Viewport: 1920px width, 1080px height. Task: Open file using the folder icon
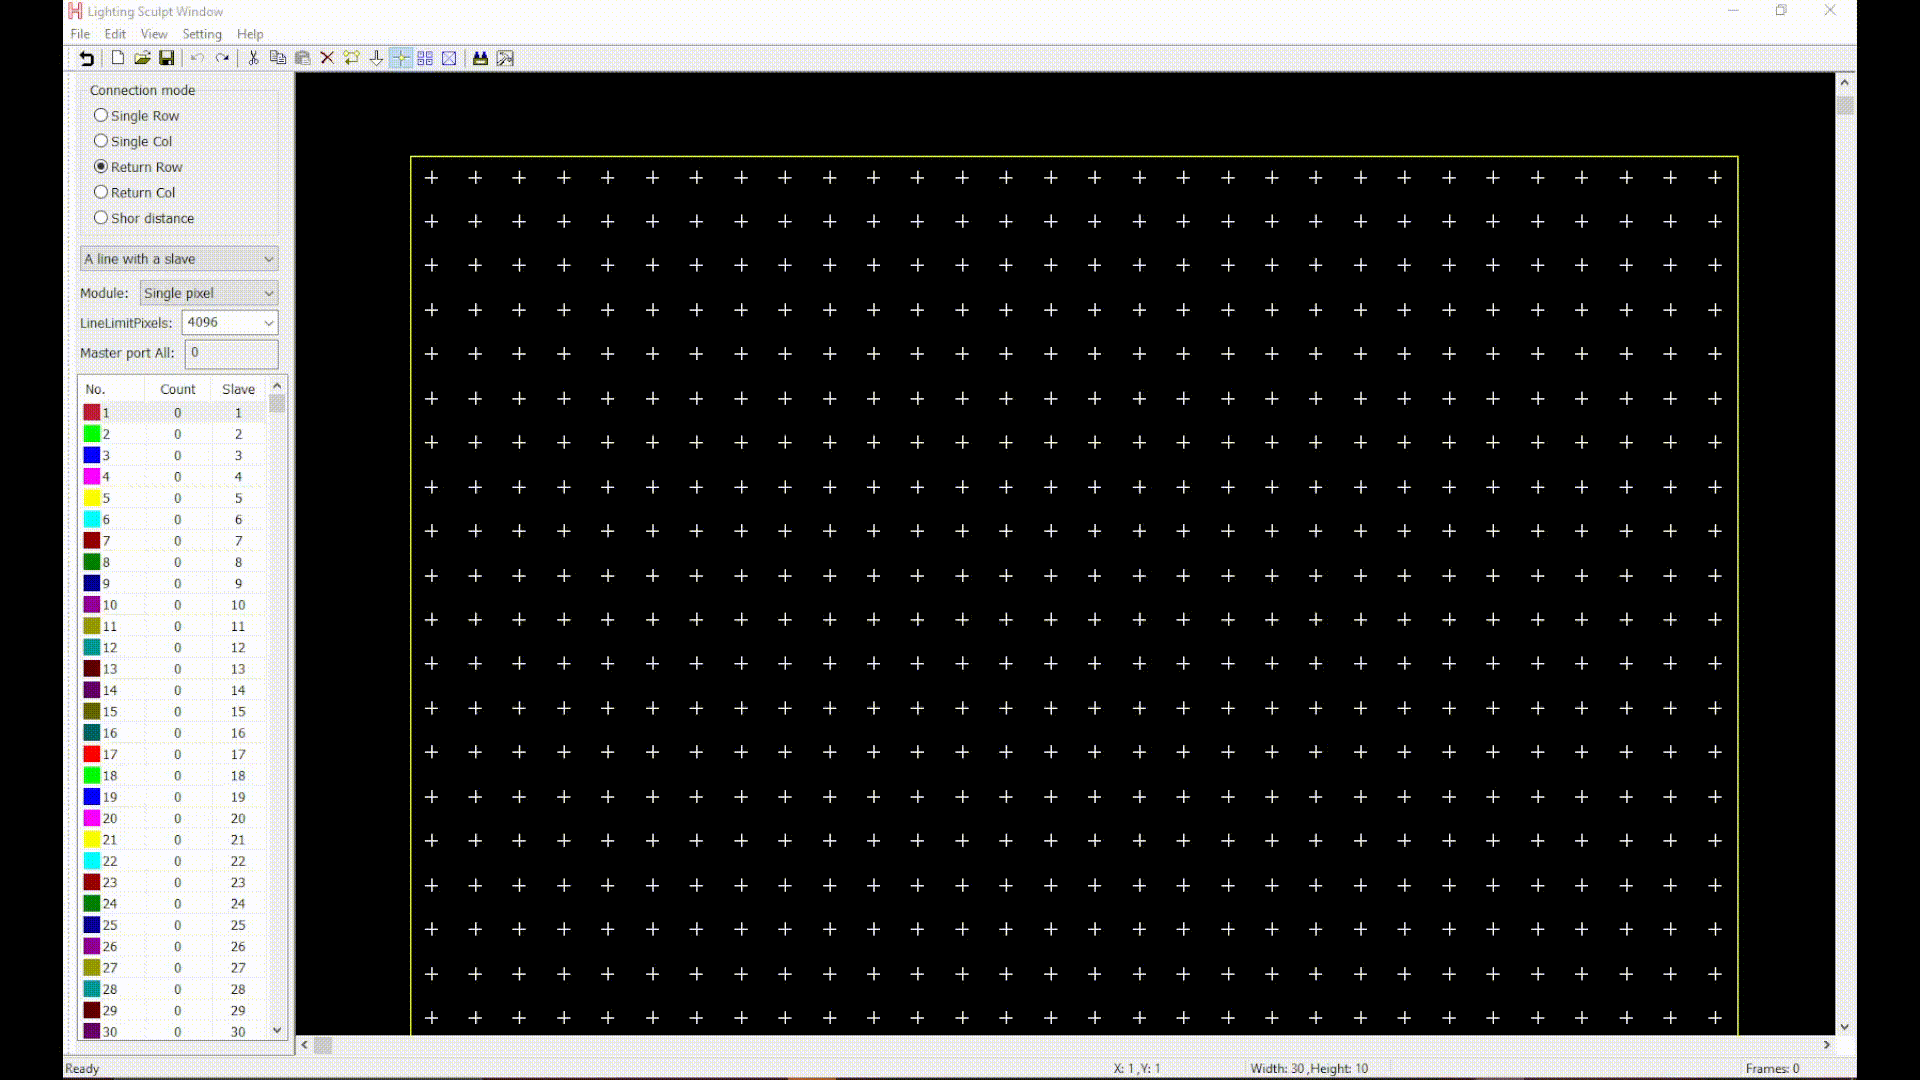(142, 58)
